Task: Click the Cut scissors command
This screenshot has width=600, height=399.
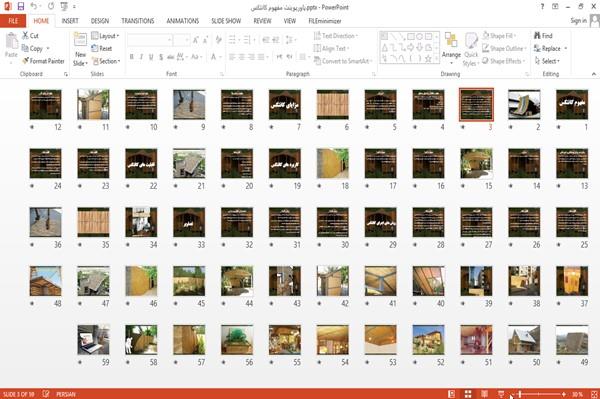Action: pos(30,36)
